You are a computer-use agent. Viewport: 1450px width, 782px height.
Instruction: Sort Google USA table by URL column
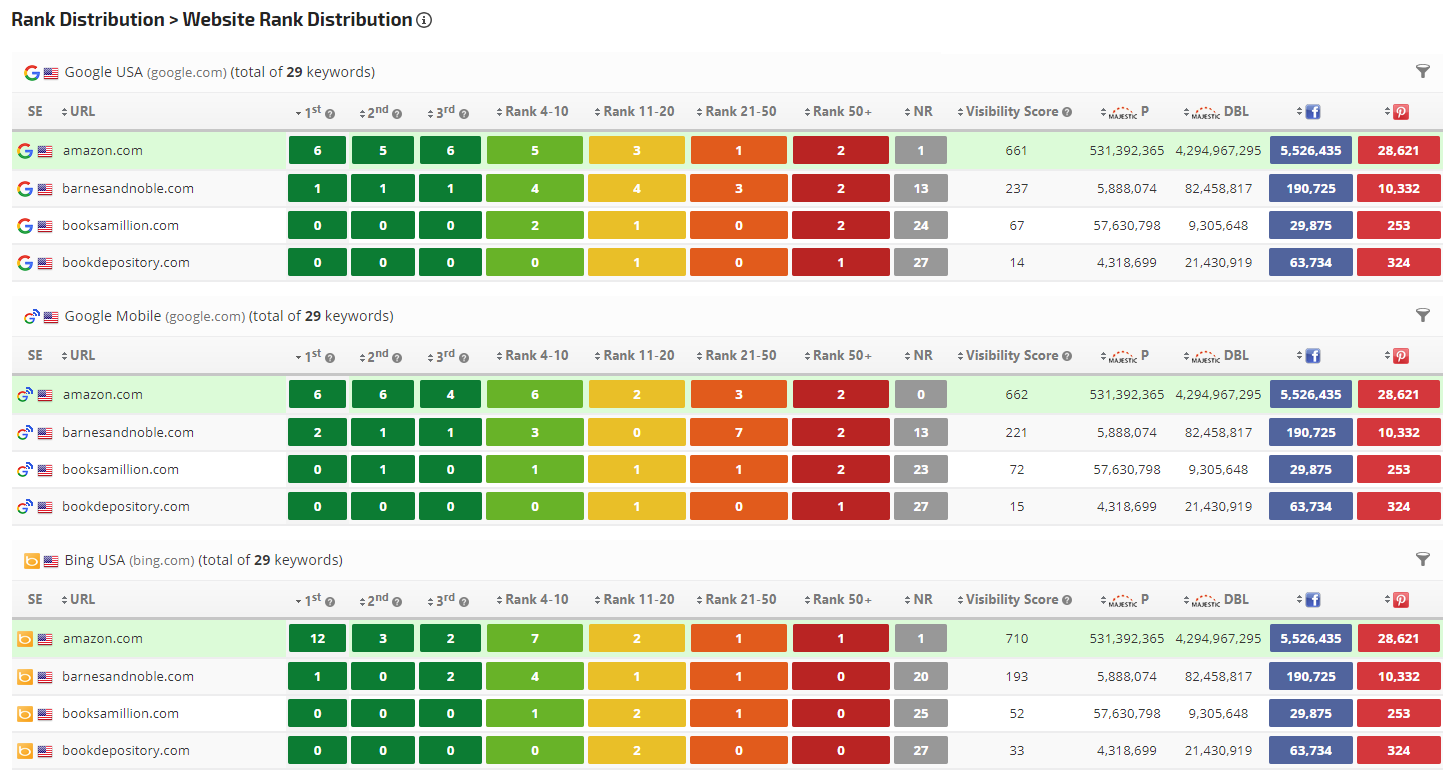click(82, 112)
